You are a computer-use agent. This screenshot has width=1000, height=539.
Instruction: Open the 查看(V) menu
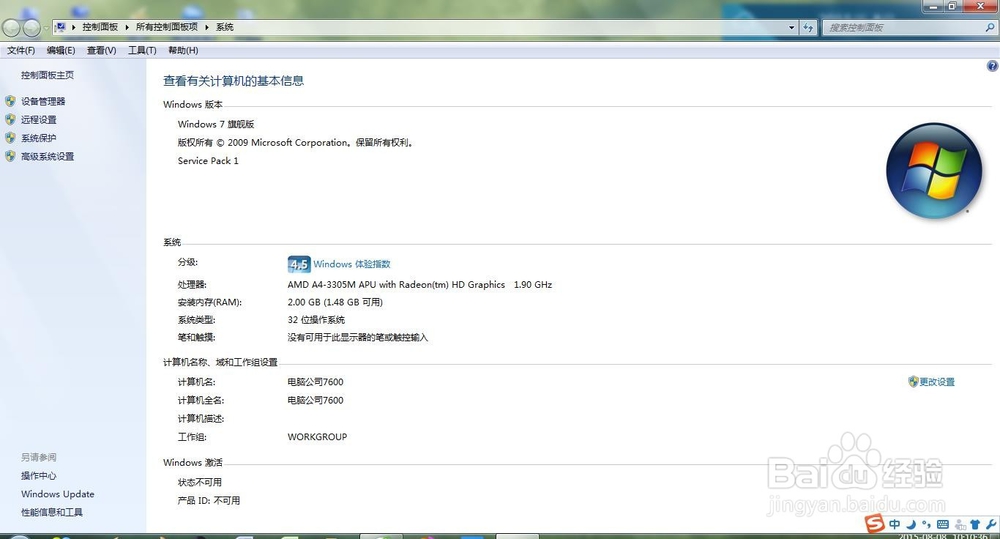[x=101, y=50]
